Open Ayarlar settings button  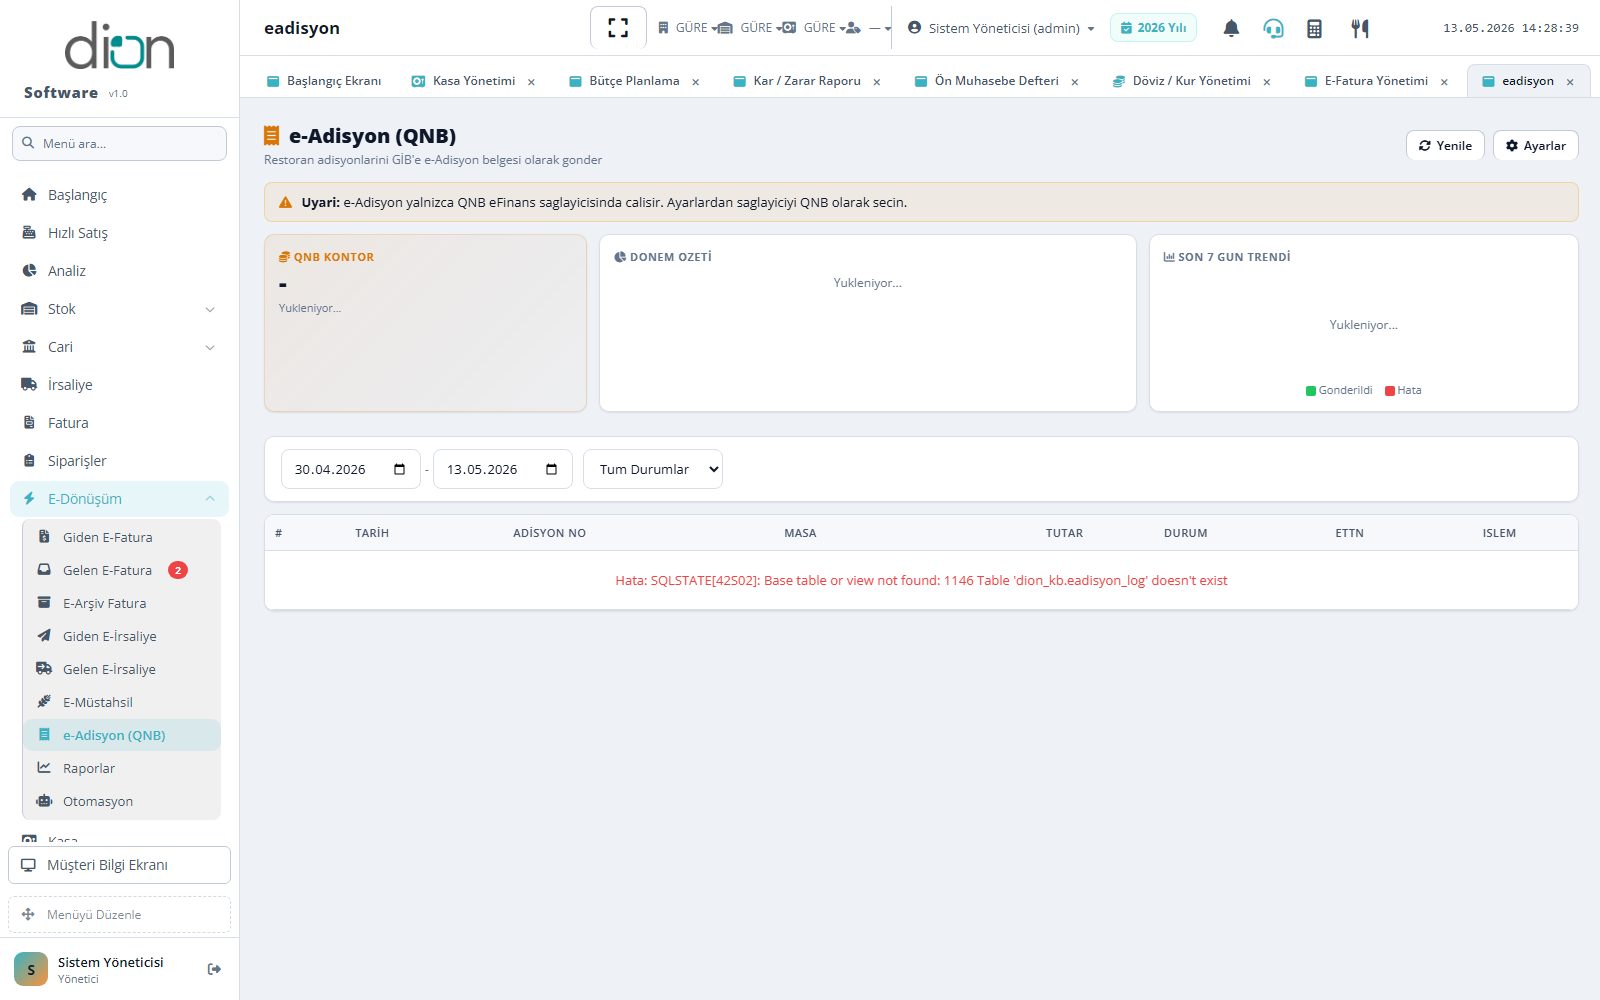point(1536,145)
